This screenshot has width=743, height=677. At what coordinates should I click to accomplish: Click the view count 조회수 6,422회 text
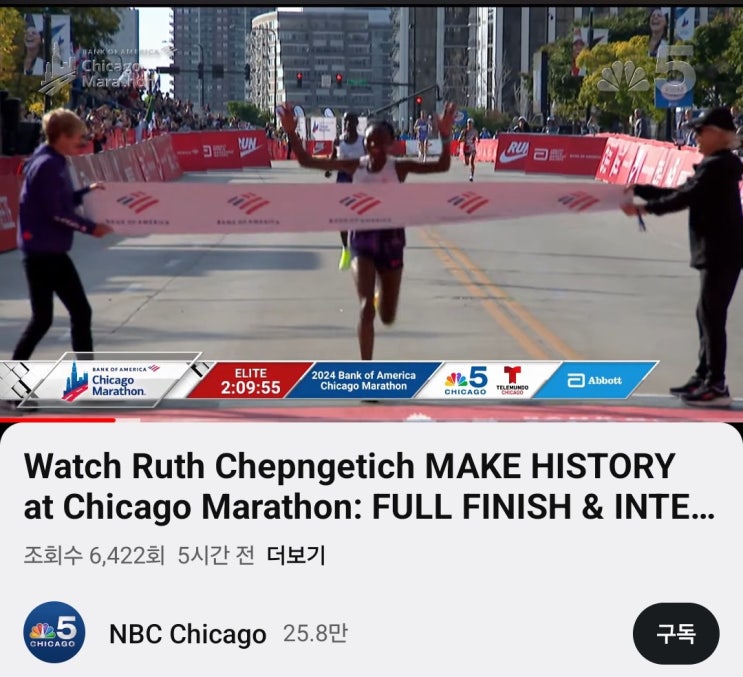point(94,555)
